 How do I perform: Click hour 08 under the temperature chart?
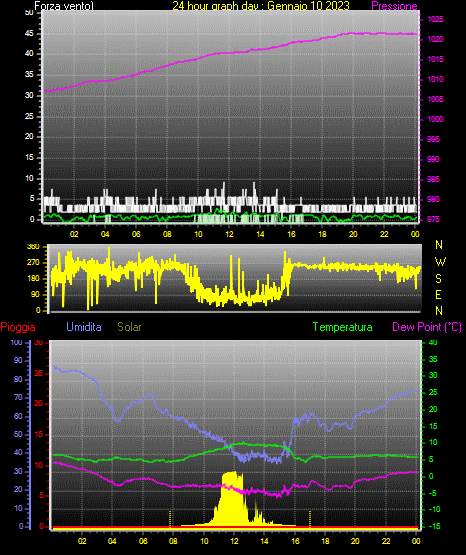coord(173,541)
